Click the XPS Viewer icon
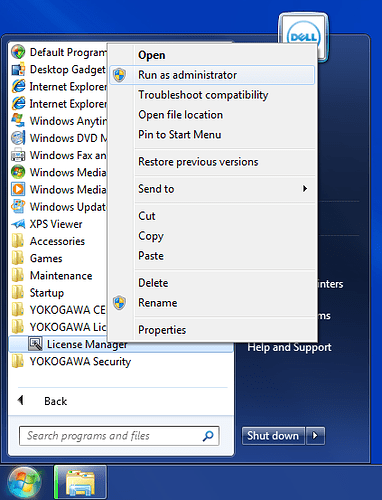Image resolution: width=382 pixels, height=500 pixels. coord(18,224)
